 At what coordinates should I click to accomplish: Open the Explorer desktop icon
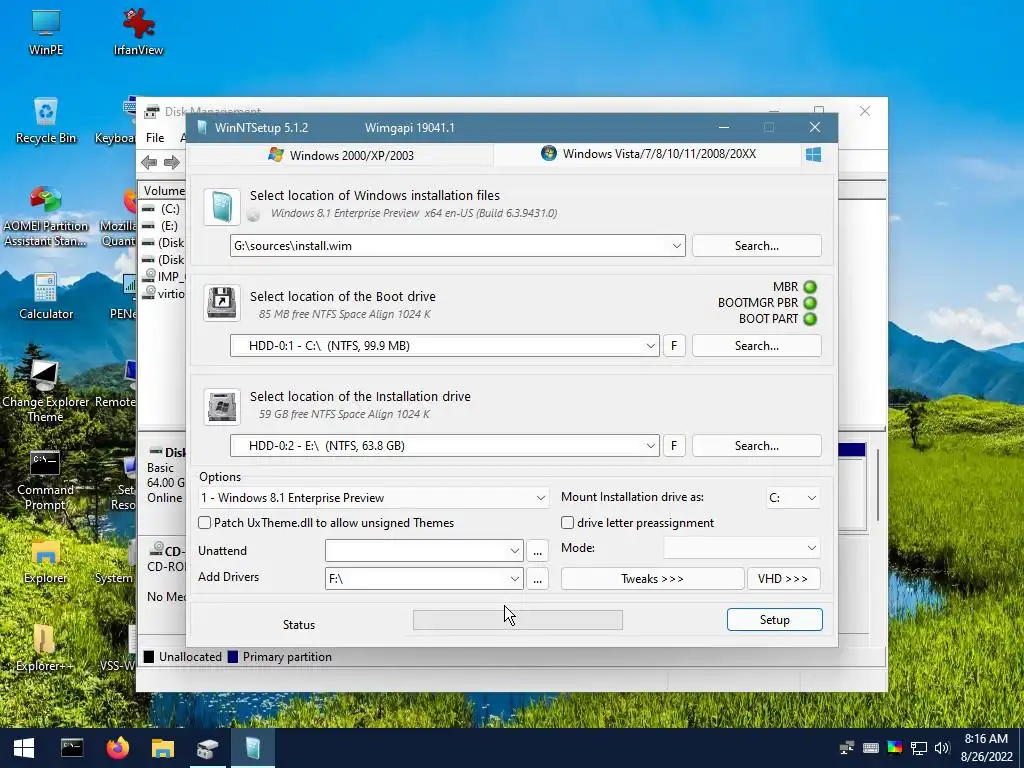pyautogui.click(x=45, y=561)
